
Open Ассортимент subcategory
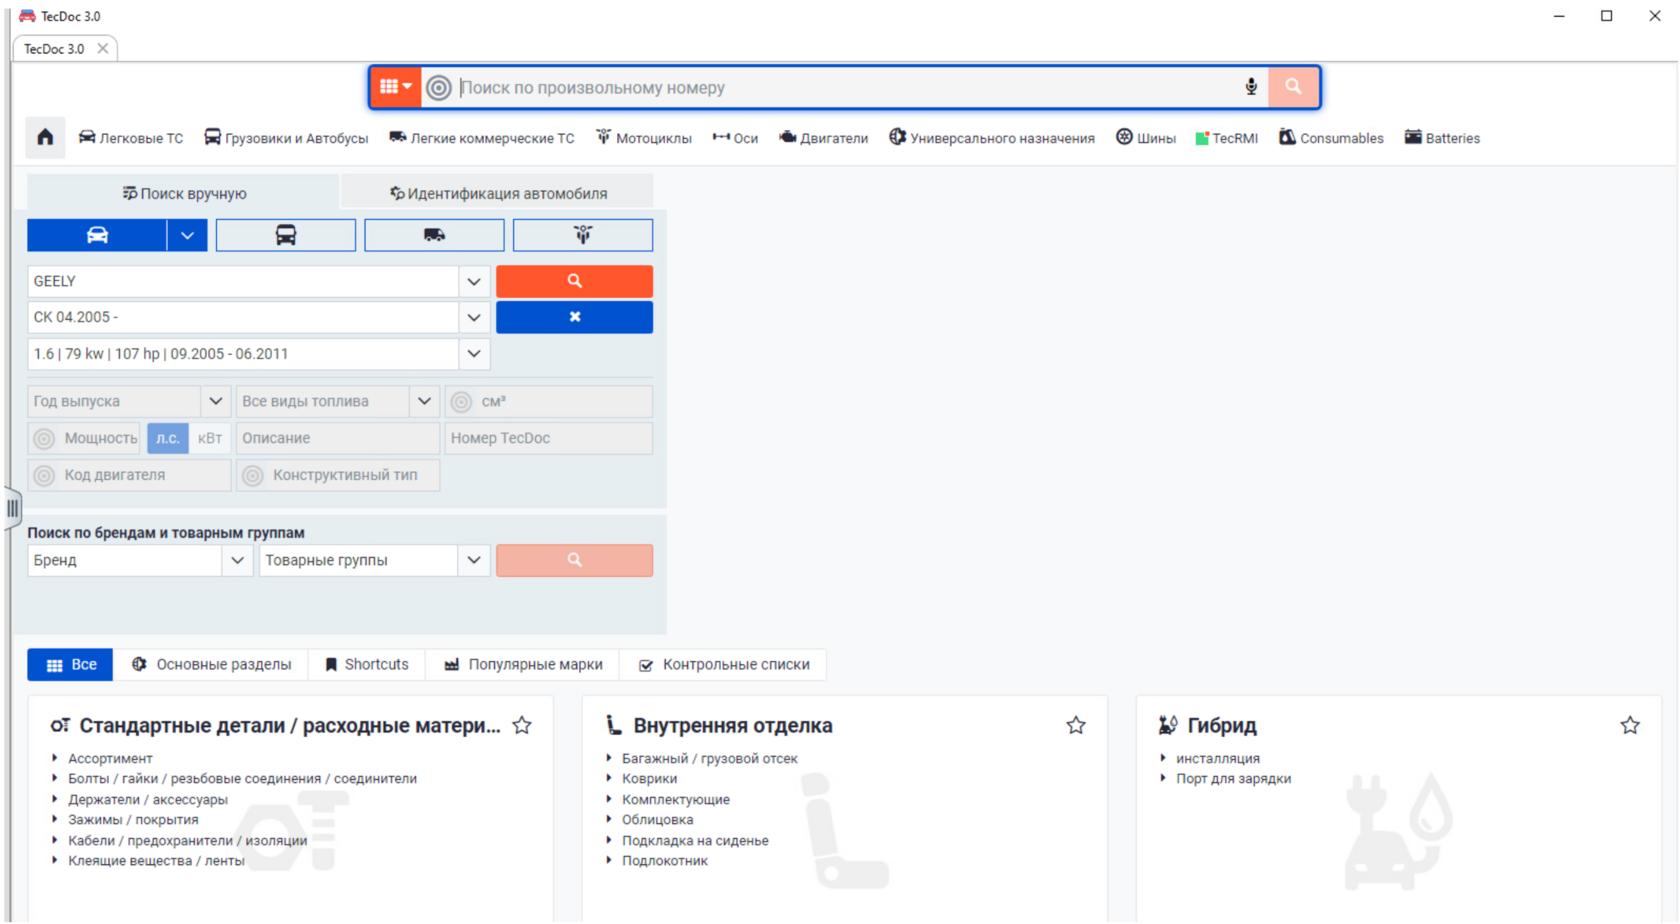[x=110, y=758]
